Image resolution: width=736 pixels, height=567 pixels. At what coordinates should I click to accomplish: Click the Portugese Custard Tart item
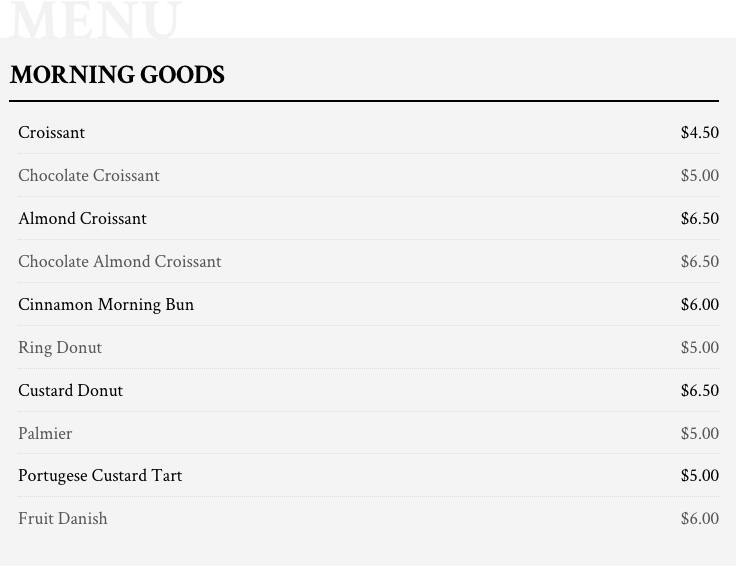point(100,475)
